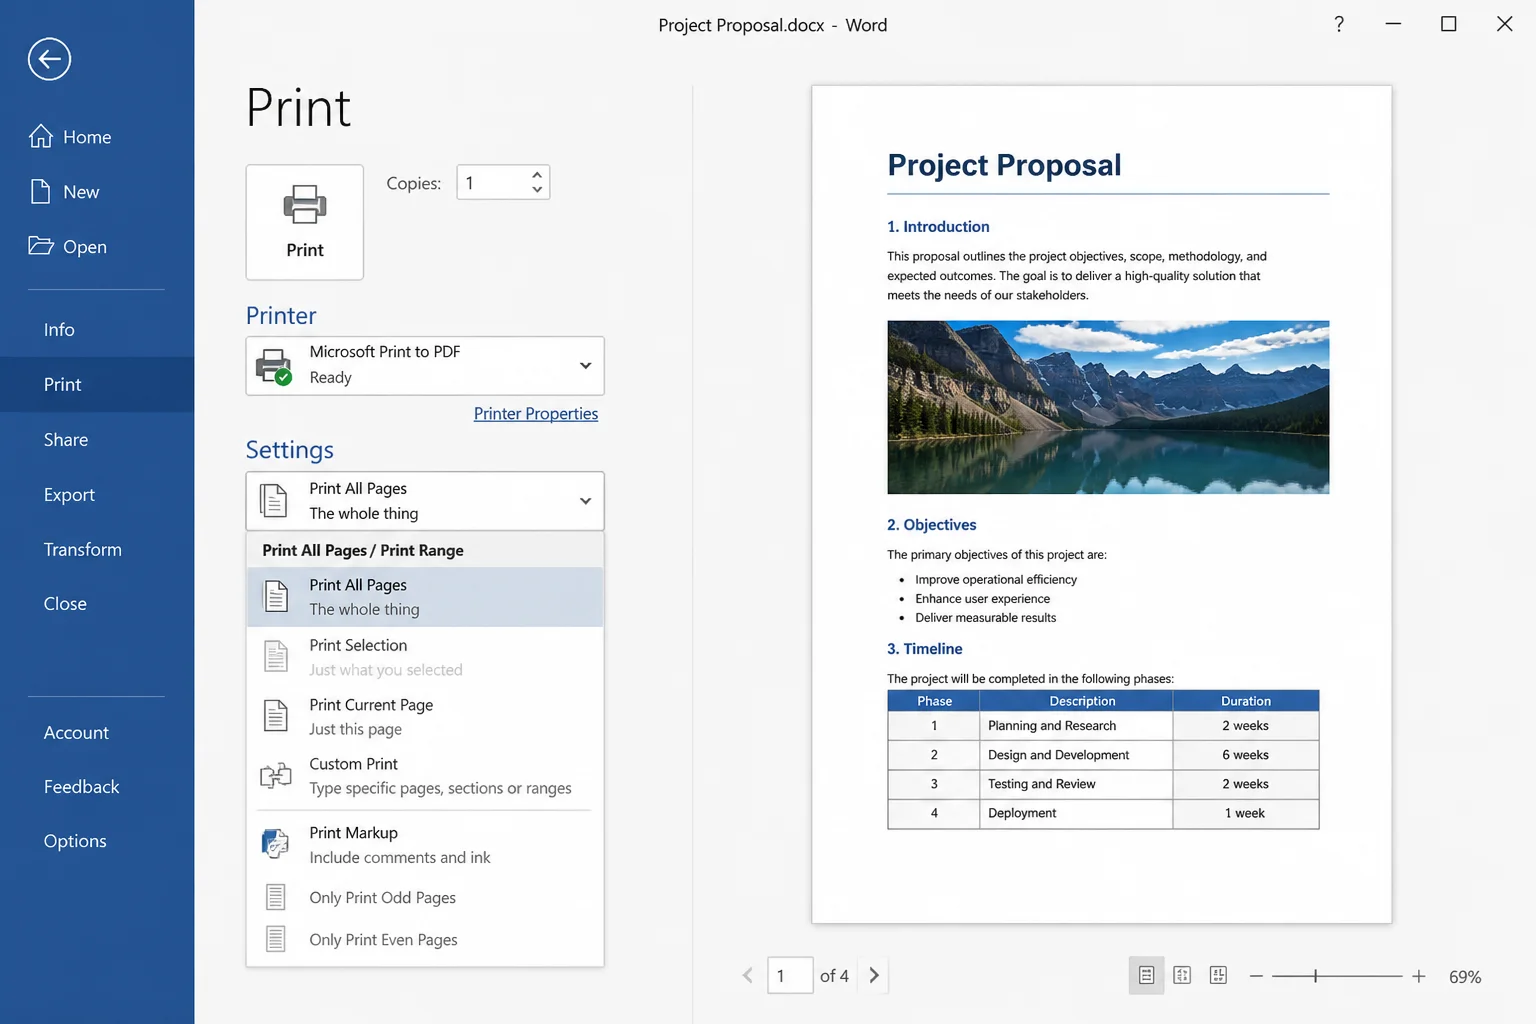Open the Feedback page
This screenshot has height=1024, width=1536.
[97, 787]
